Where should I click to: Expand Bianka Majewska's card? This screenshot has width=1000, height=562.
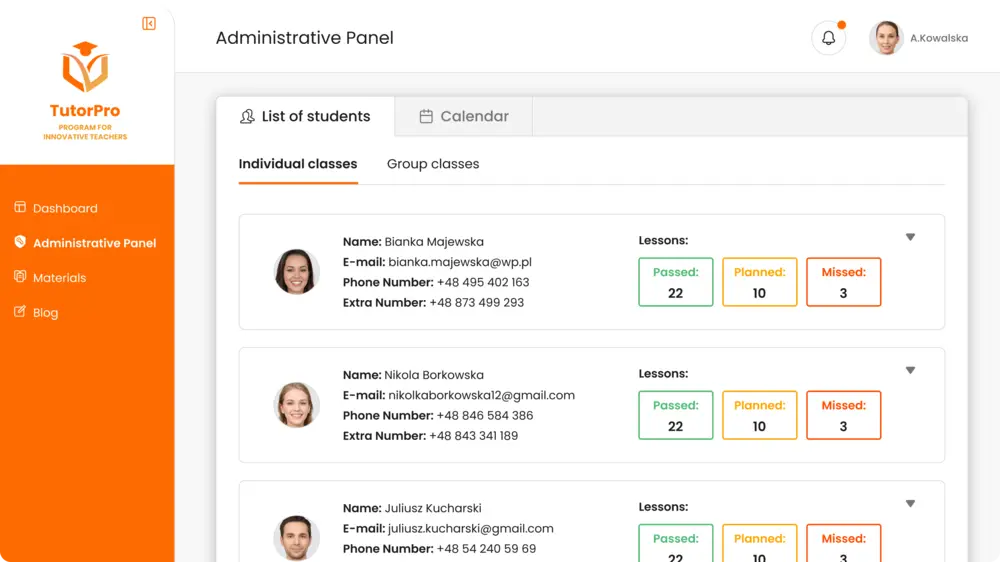910,237
